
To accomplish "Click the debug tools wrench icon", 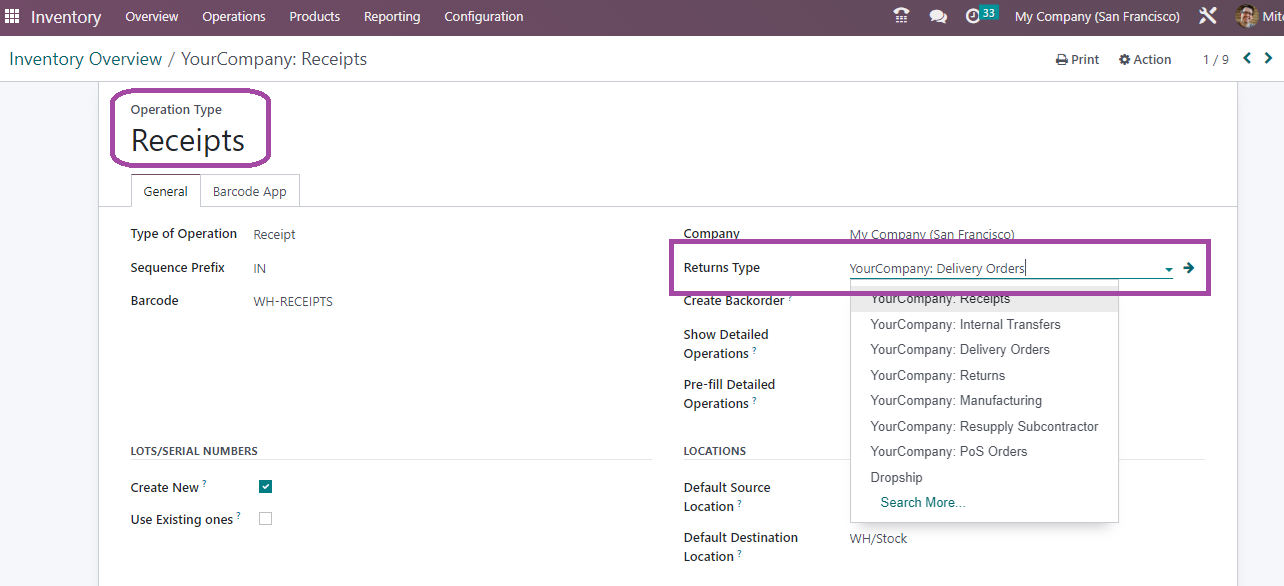I will [x=1208, y=16].
